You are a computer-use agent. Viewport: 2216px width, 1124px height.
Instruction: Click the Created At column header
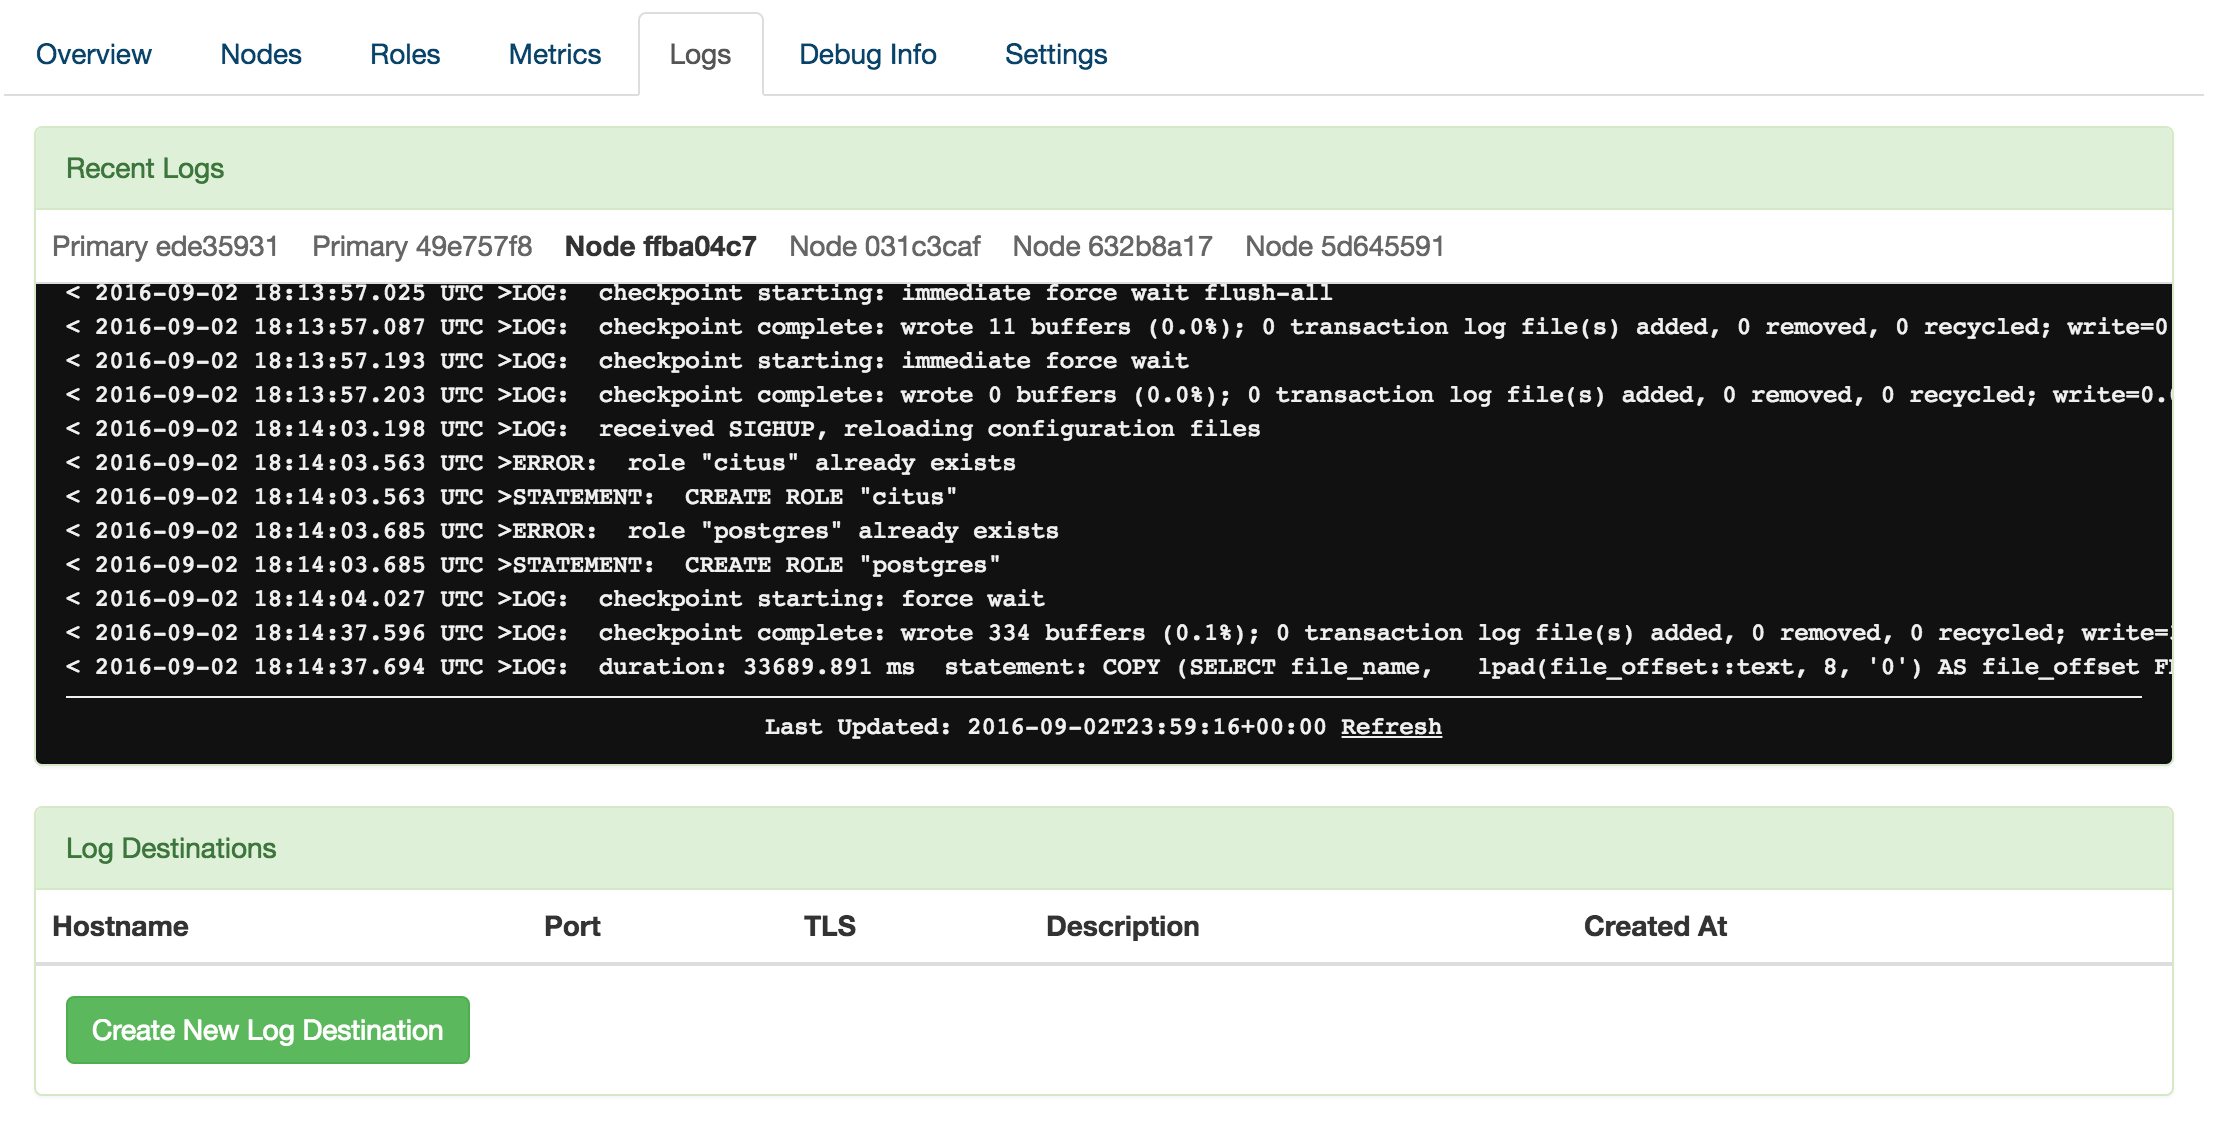pos(1655,926)
